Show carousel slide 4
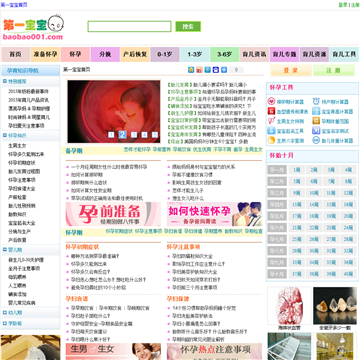This screenshot has height=360, width=360. pos(144,135)
